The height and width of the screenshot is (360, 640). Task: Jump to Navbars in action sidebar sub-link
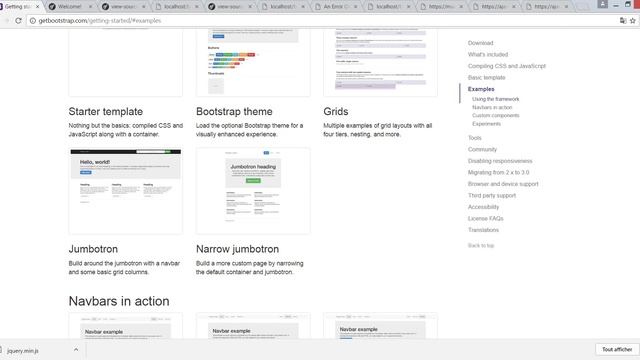492,107
